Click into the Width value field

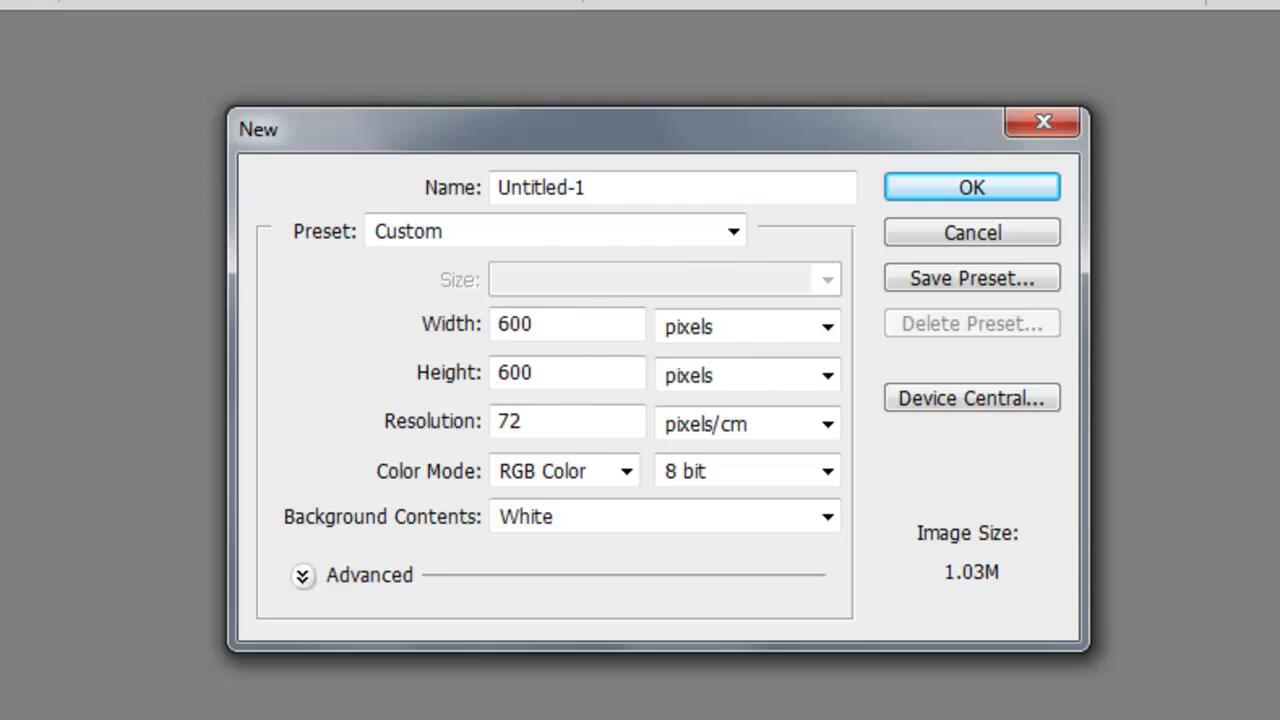click(x=567, y=324)
